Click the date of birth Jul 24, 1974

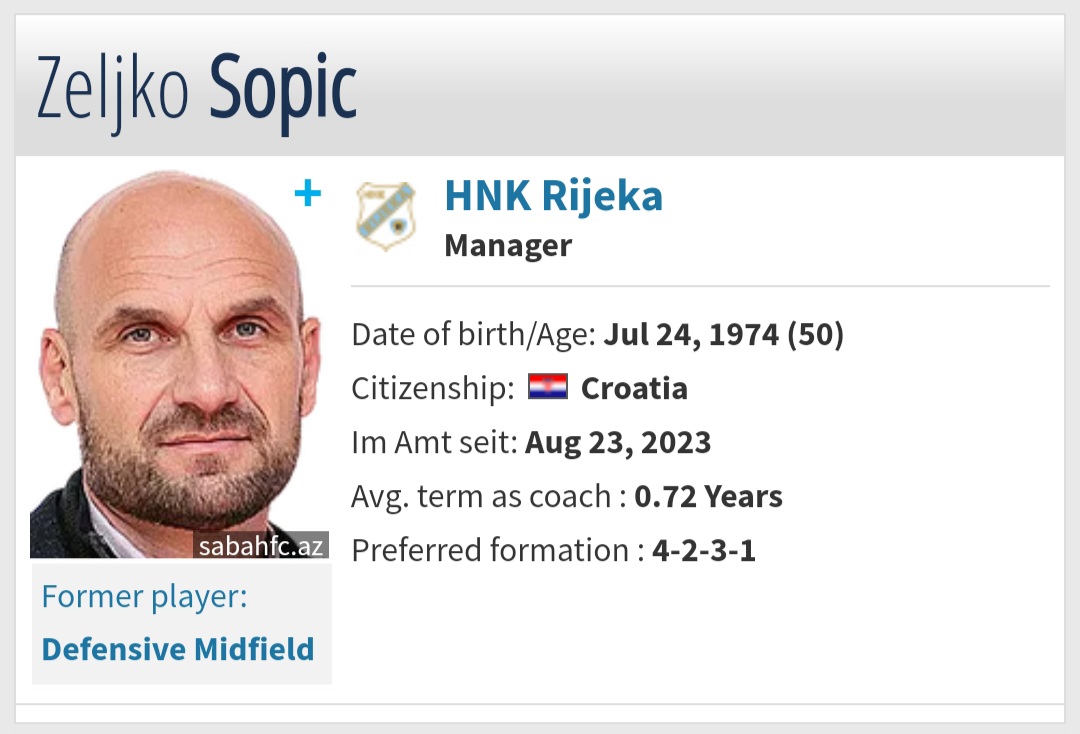click(692, 335)
